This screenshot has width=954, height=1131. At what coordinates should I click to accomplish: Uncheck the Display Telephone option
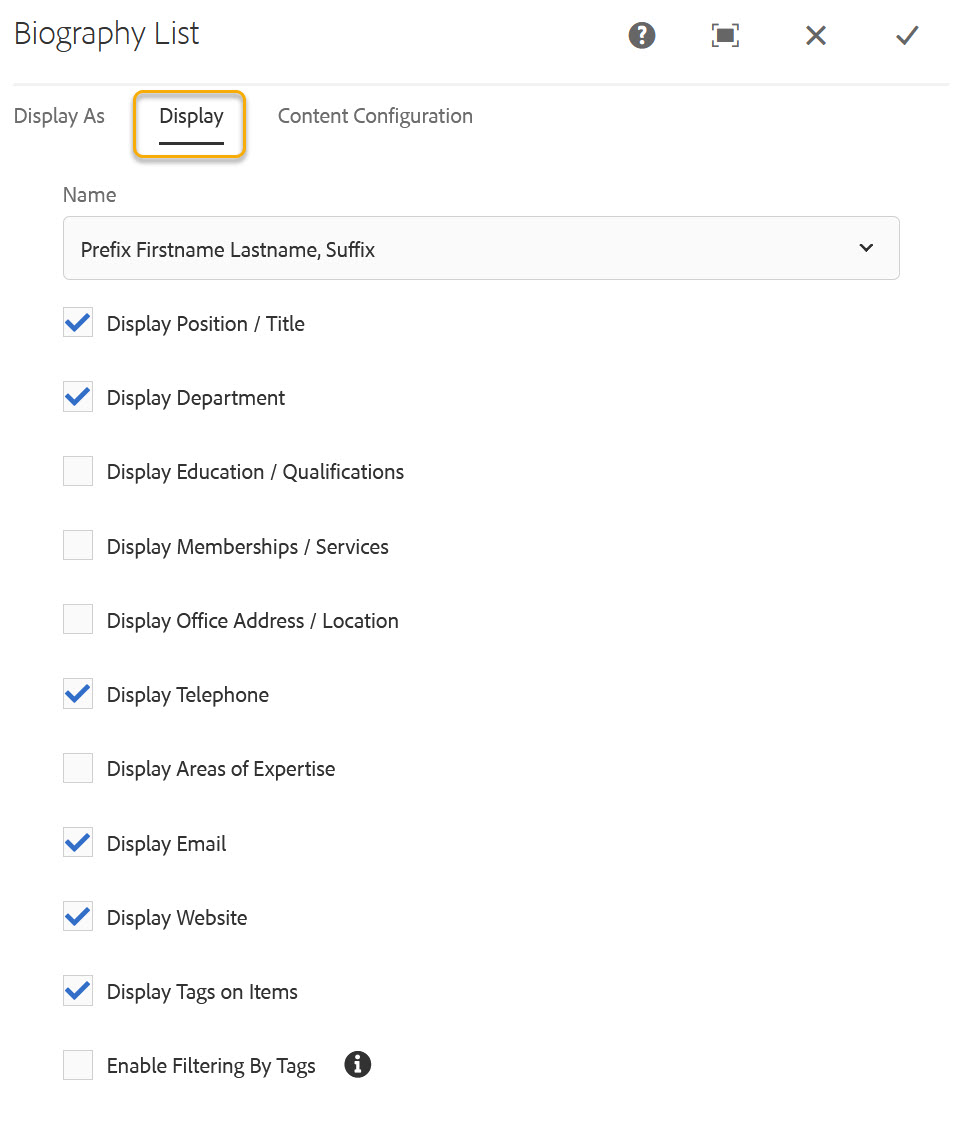click(x=78, y=694)
